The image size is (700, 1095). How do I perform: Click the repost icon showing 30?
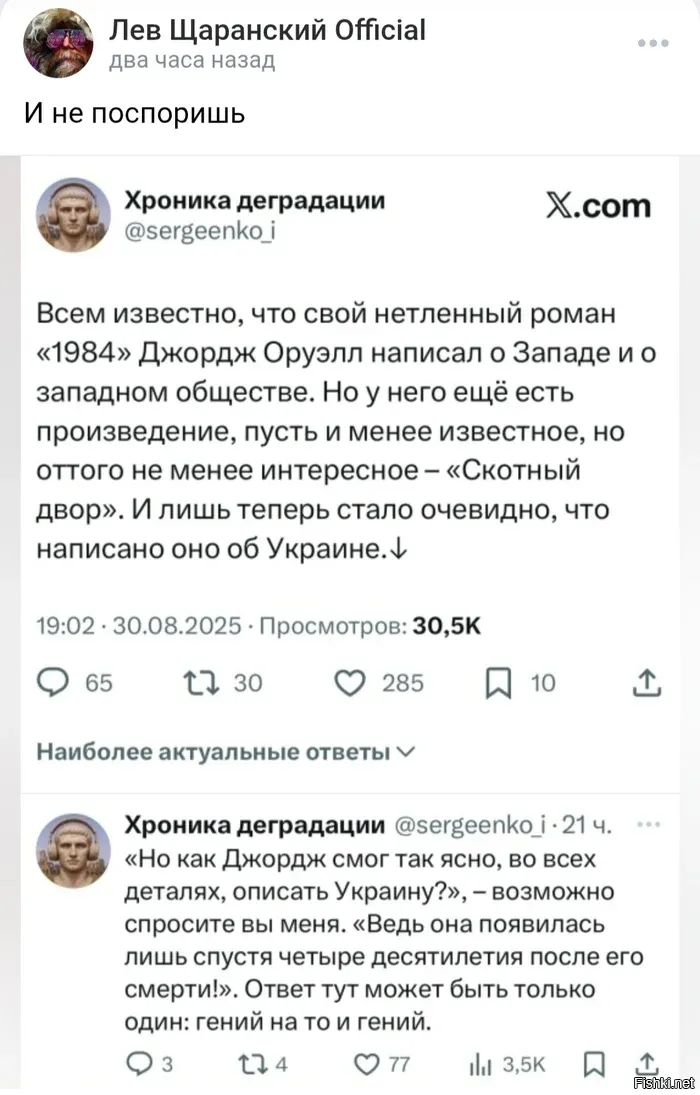(x=201, y=682)
